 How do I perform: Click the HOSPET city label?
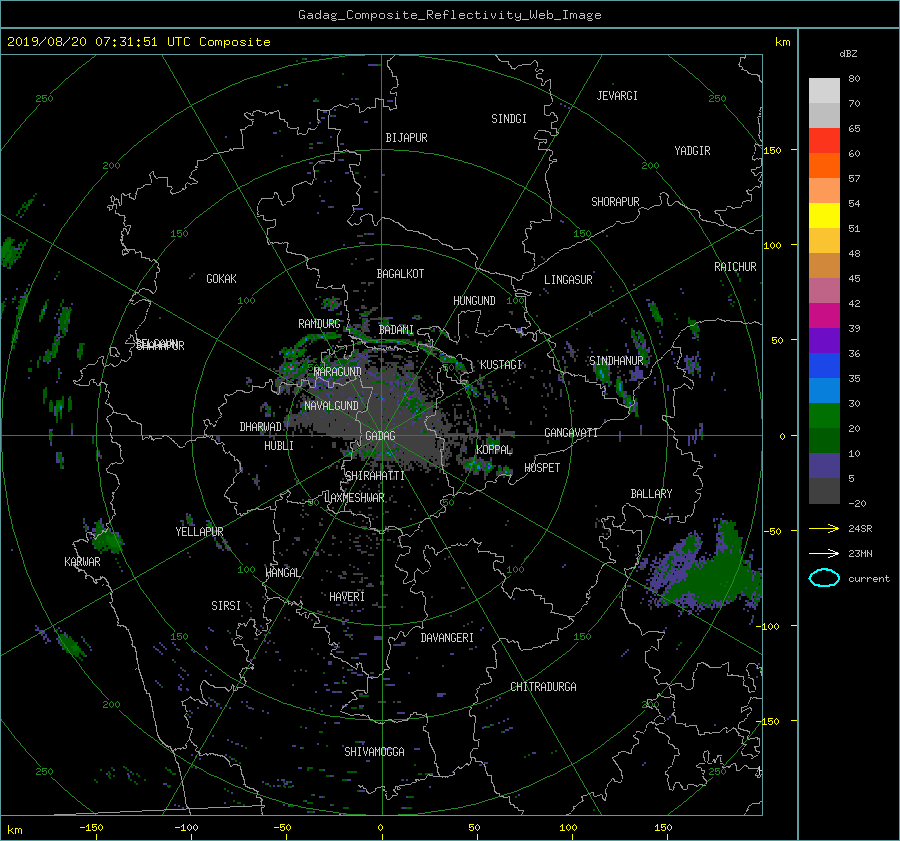coord(542,468)
